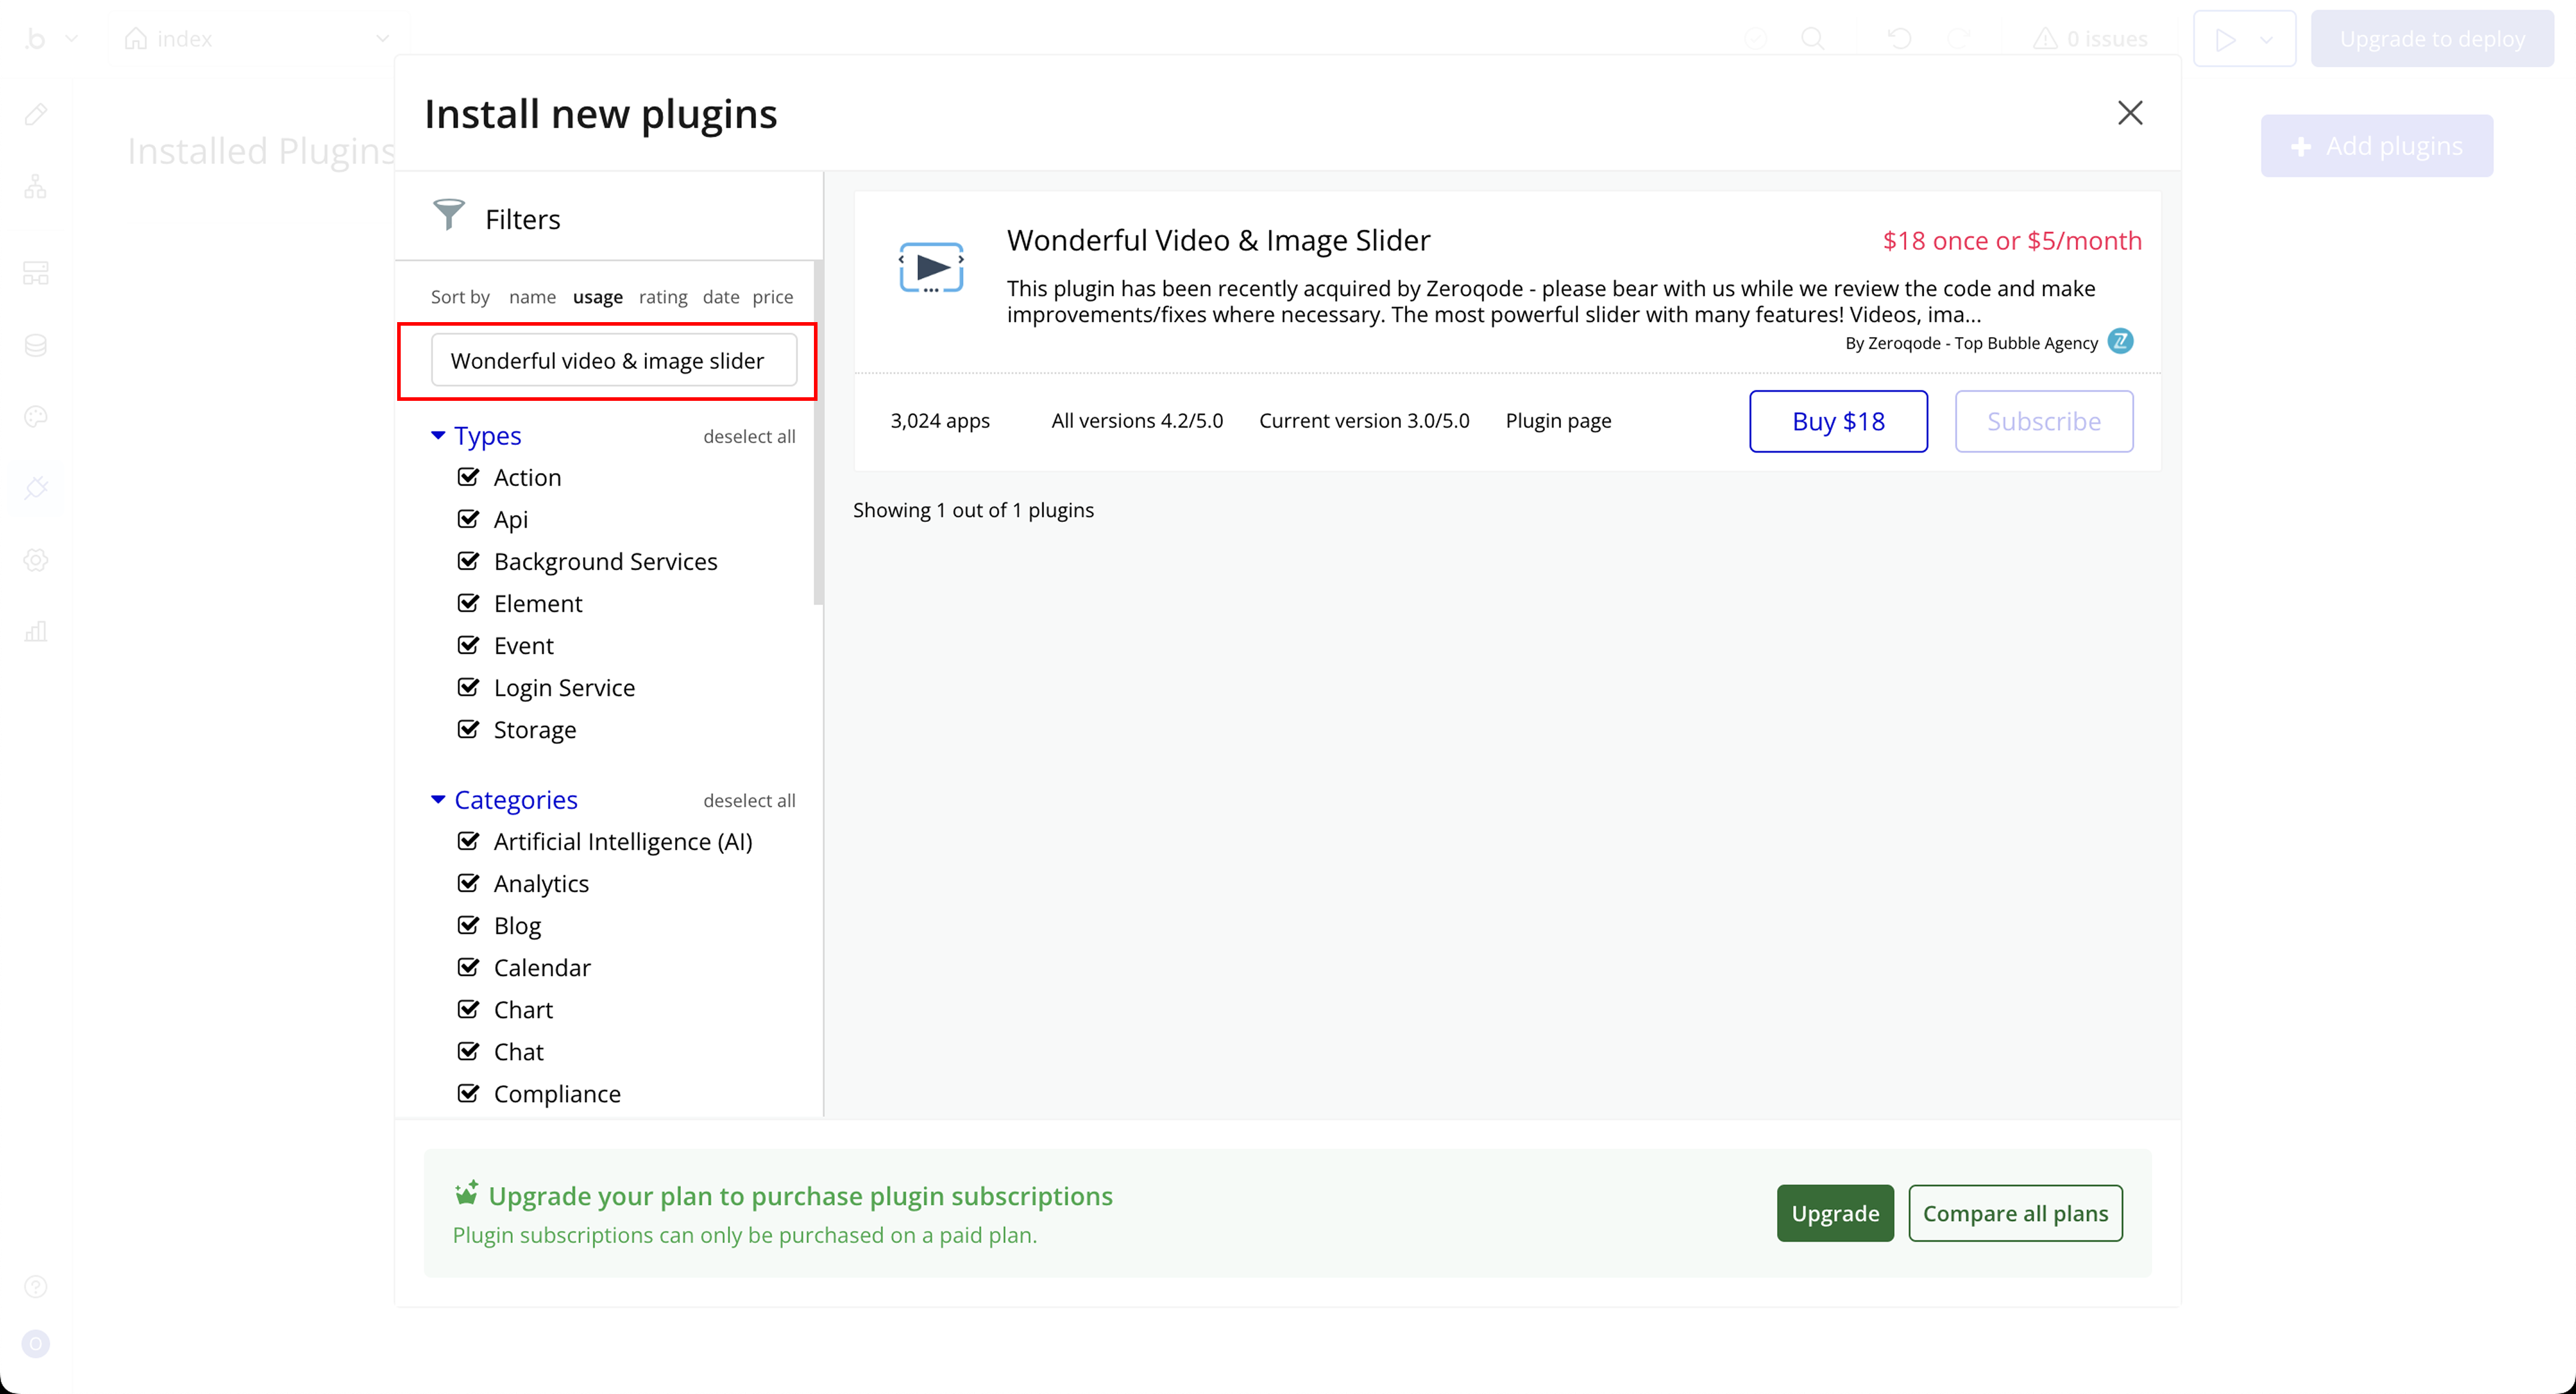Uncheck the Action type checkbox
Image resolution: width=2576 pixels, height=1394 pixels.
(468, 477)
